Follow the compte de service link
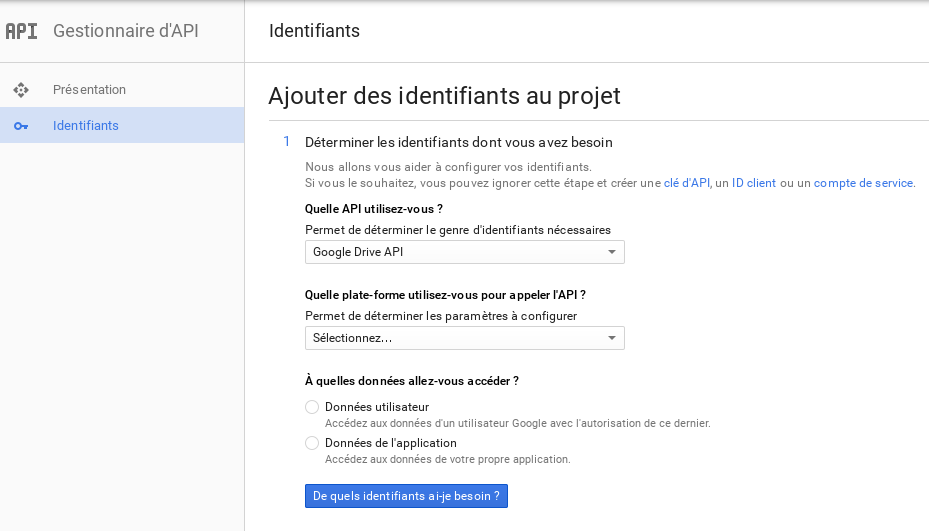 coord(863,183)
